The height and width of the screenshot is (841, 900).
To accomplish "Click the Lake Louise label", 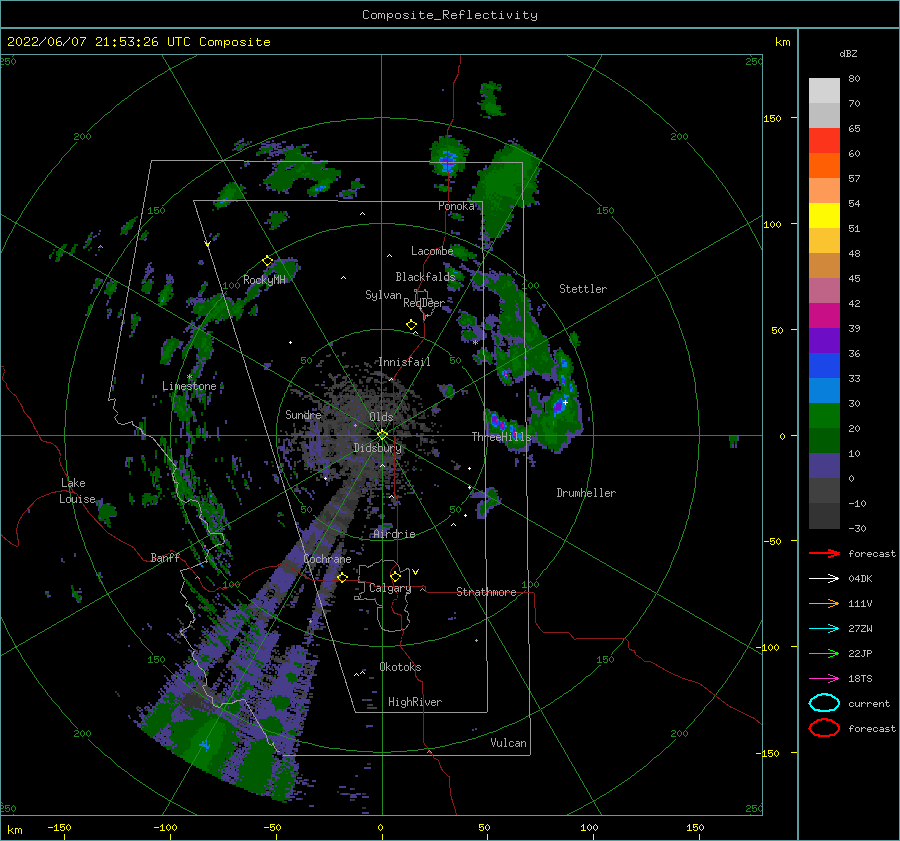I will (x=77, y=491).
